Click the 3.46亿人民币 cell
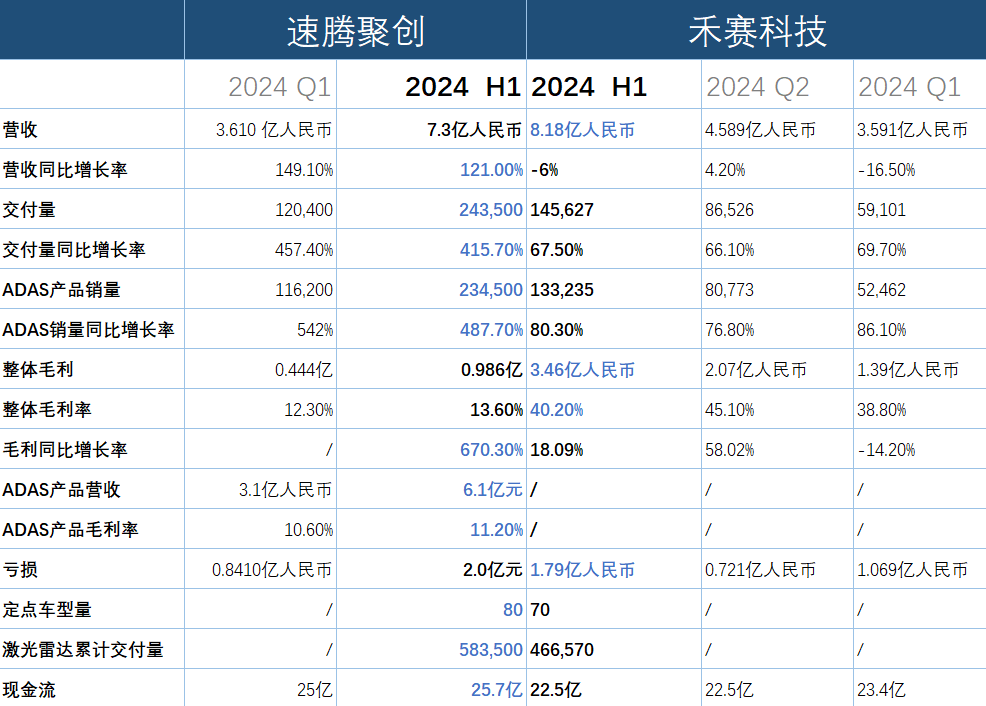The width and height of the screenshot is (986, 706). click(614, 369)
